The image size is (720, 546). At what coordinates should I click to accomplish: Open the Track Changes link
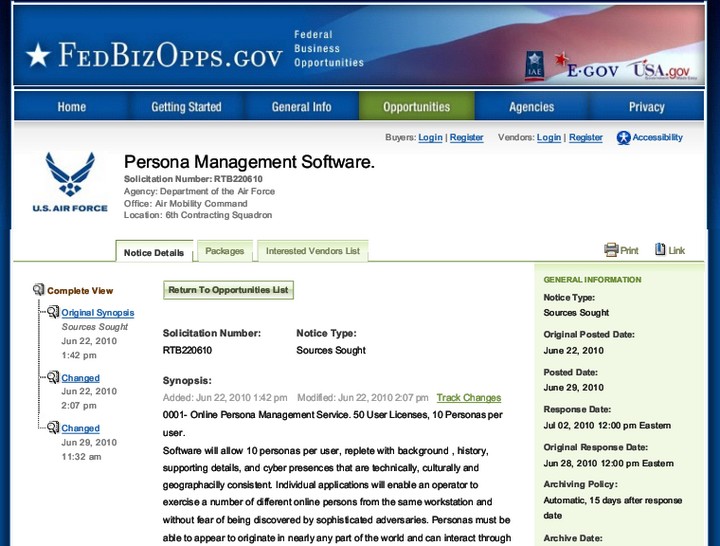pos(469,398)
